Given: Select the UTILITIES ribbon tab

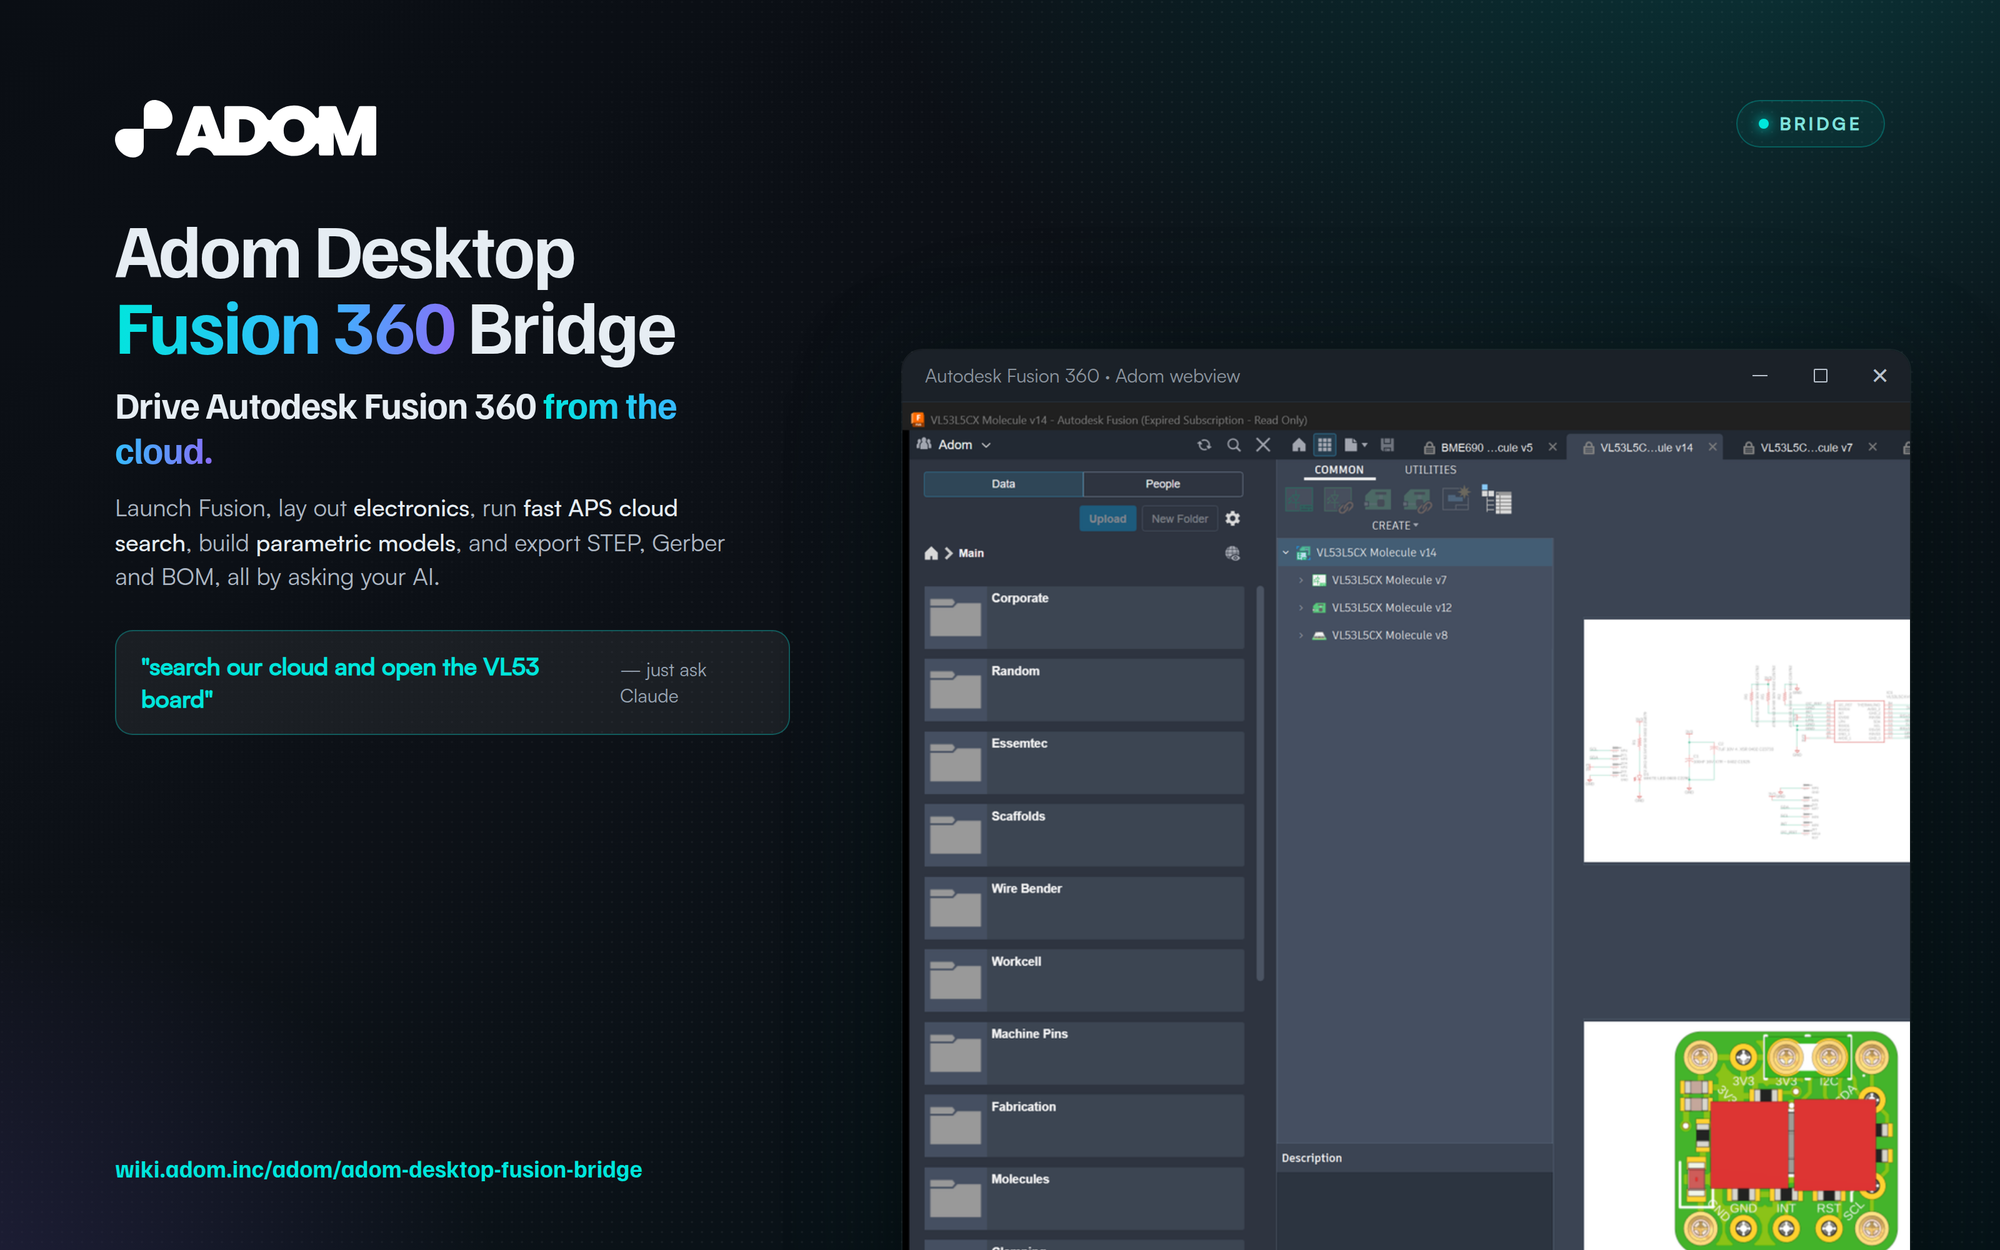Looking at the screenshot, I should tap(1430, 470).
